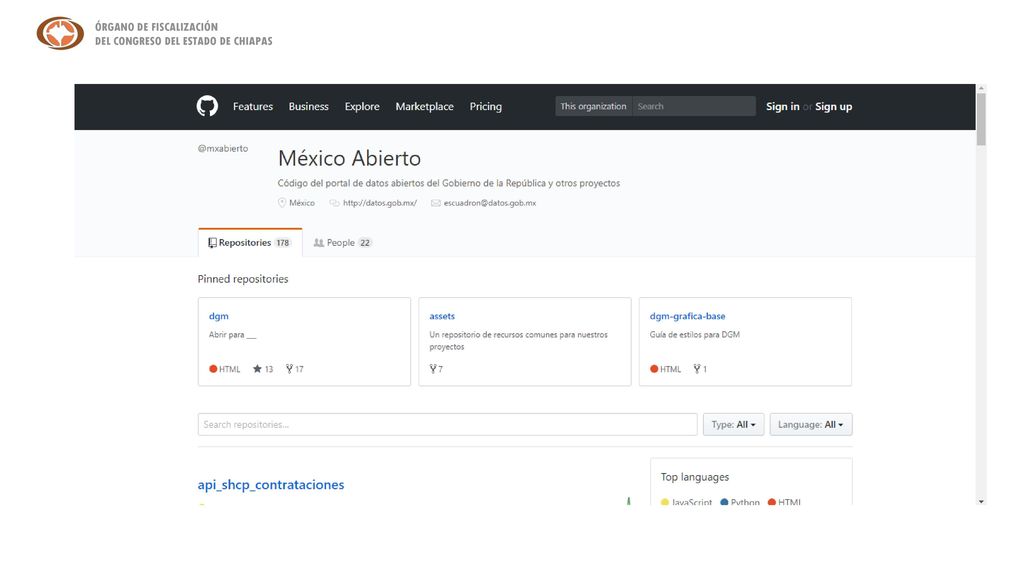Click the repository book icon on Repositories tab
The width and height of the screenshot is (1024, 576).
point(212,242)
